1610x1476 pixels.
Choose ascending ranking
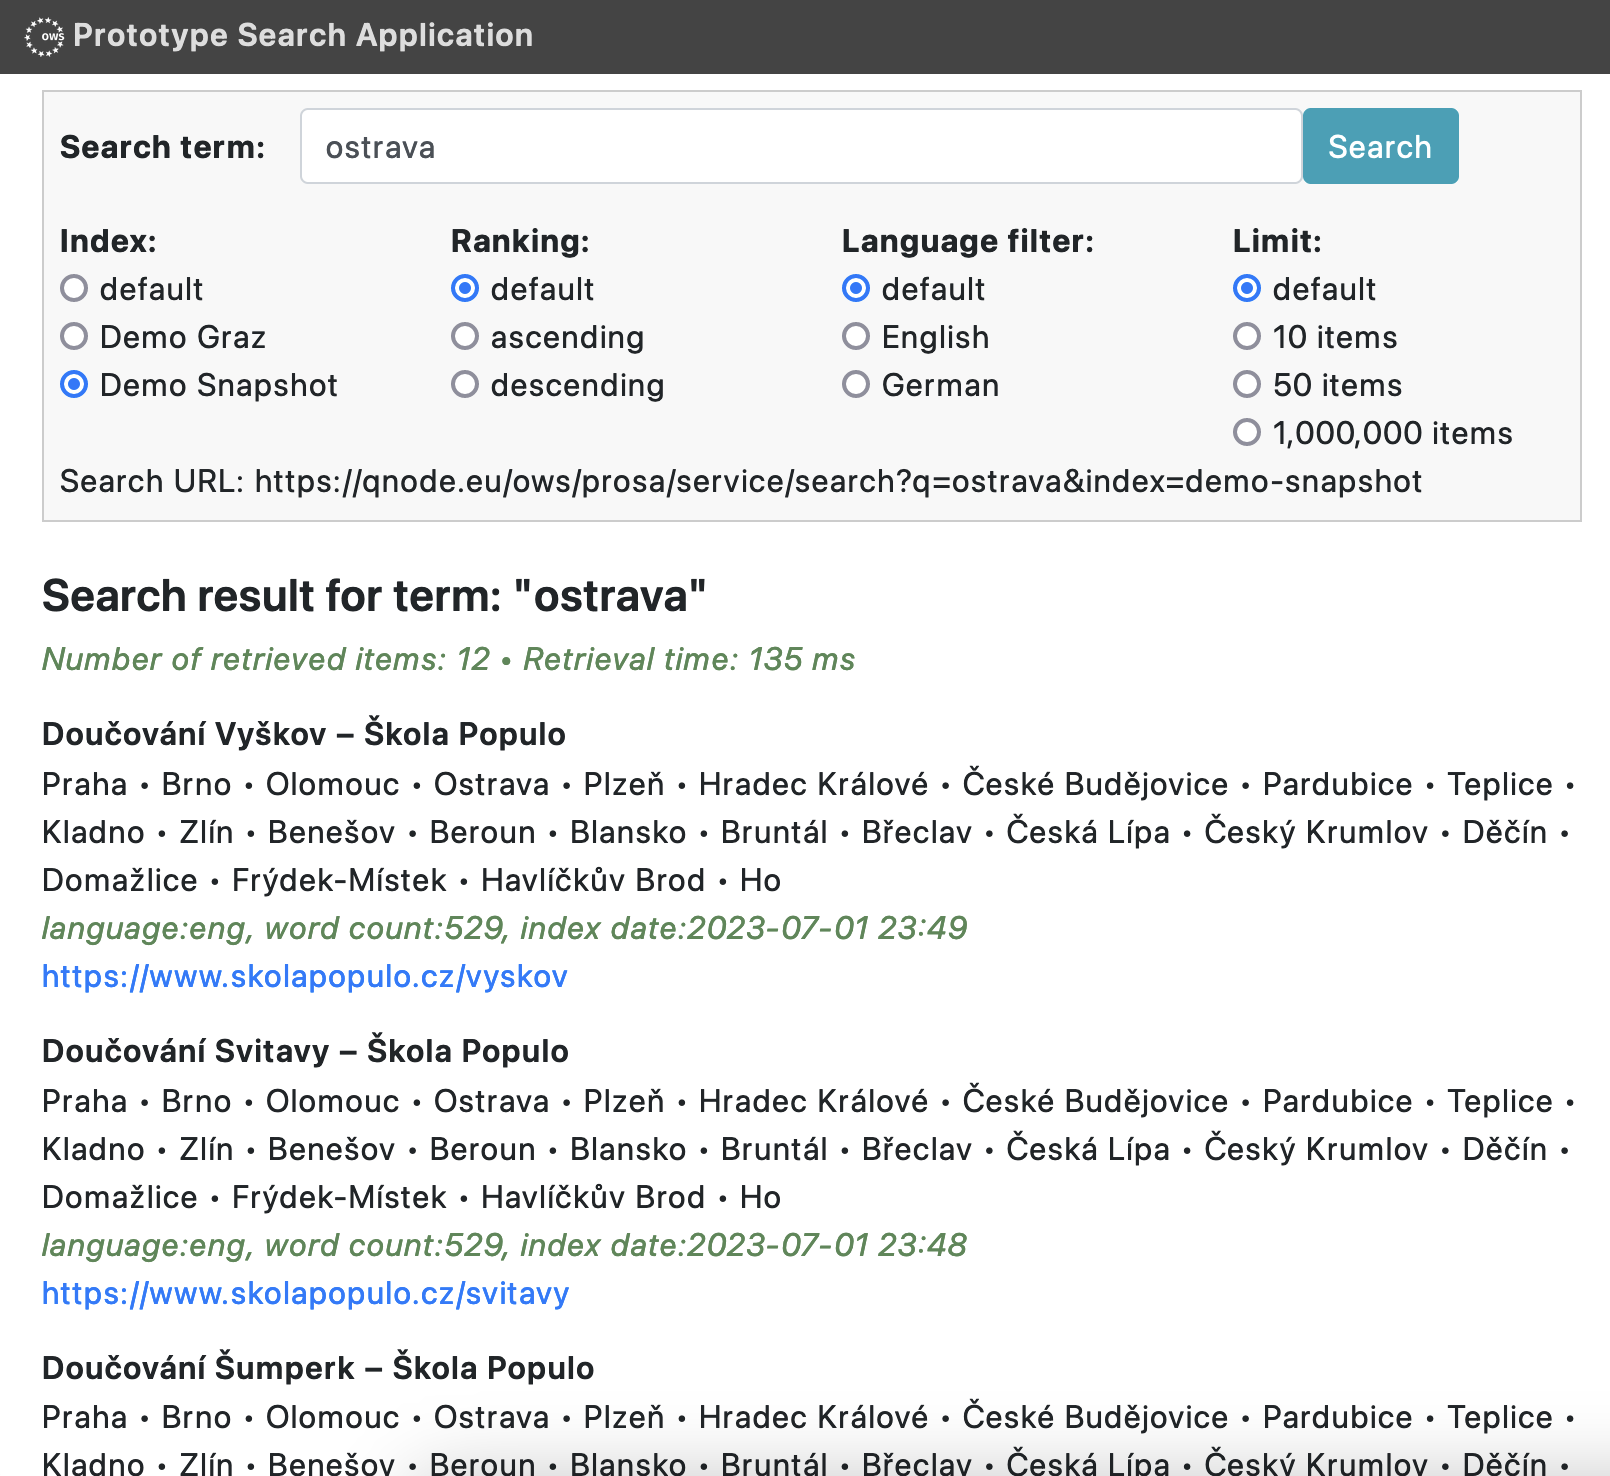pyautogui.click(x=465, y=337)
